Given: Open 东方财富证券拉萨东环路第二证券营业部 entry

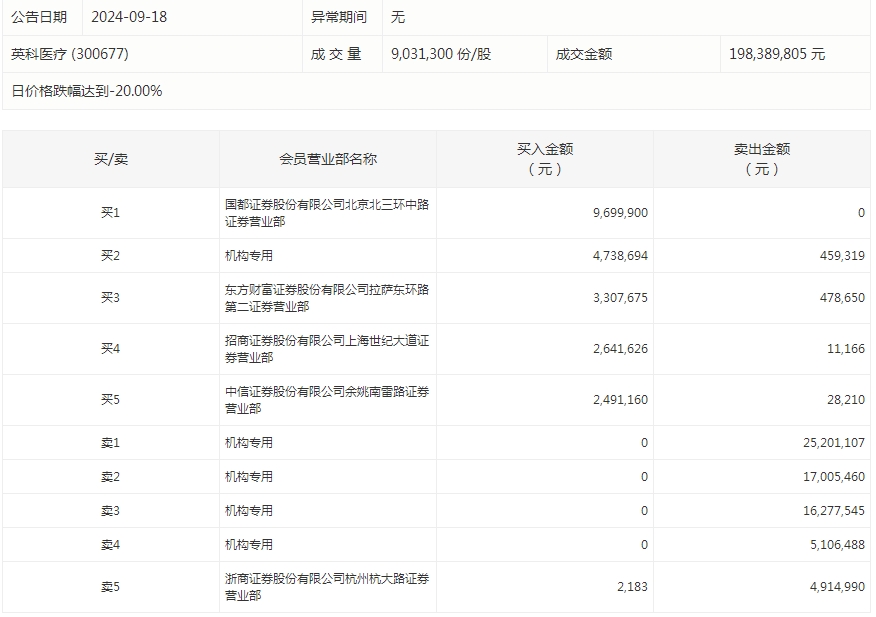Looking at the screenshot, I should click(327, 298).
